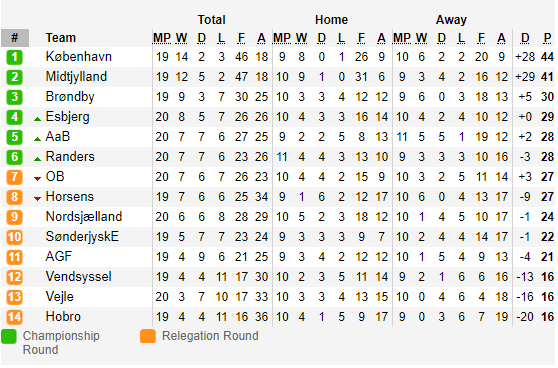The height and width of the screenshot is (368, 558).
Task: Select the Total section heading
Action: (211, 20)
